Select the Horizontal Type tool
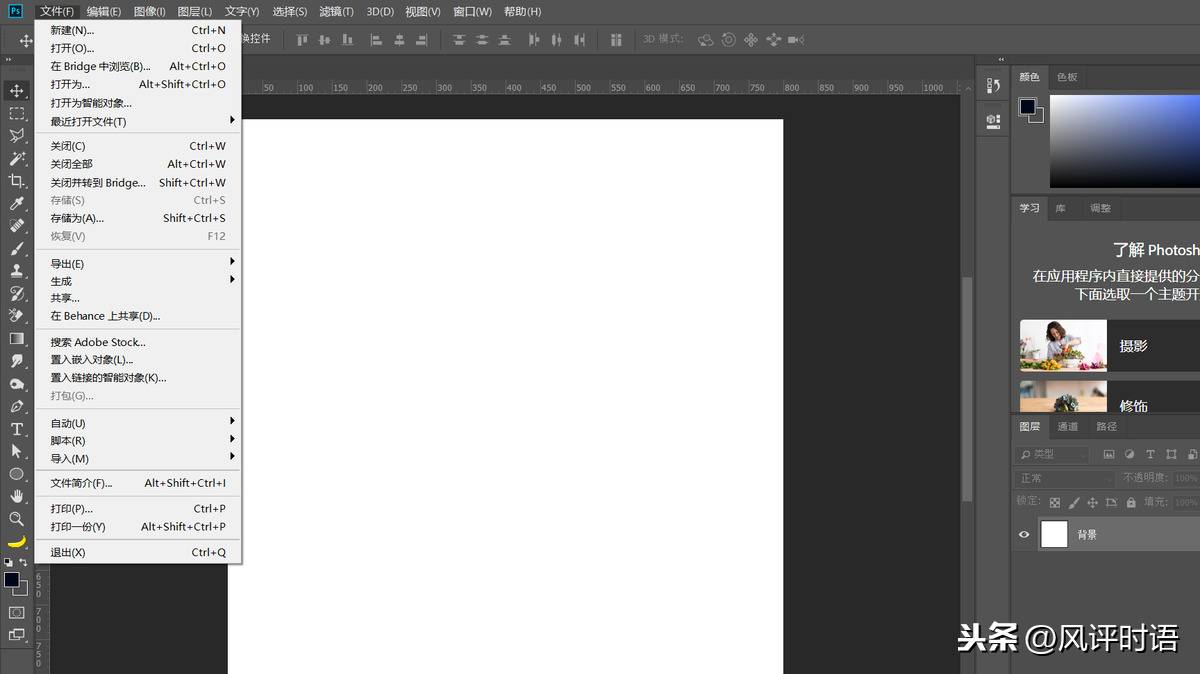Image resolution: width=1200 pixels, height=674 pixels. 17,429
